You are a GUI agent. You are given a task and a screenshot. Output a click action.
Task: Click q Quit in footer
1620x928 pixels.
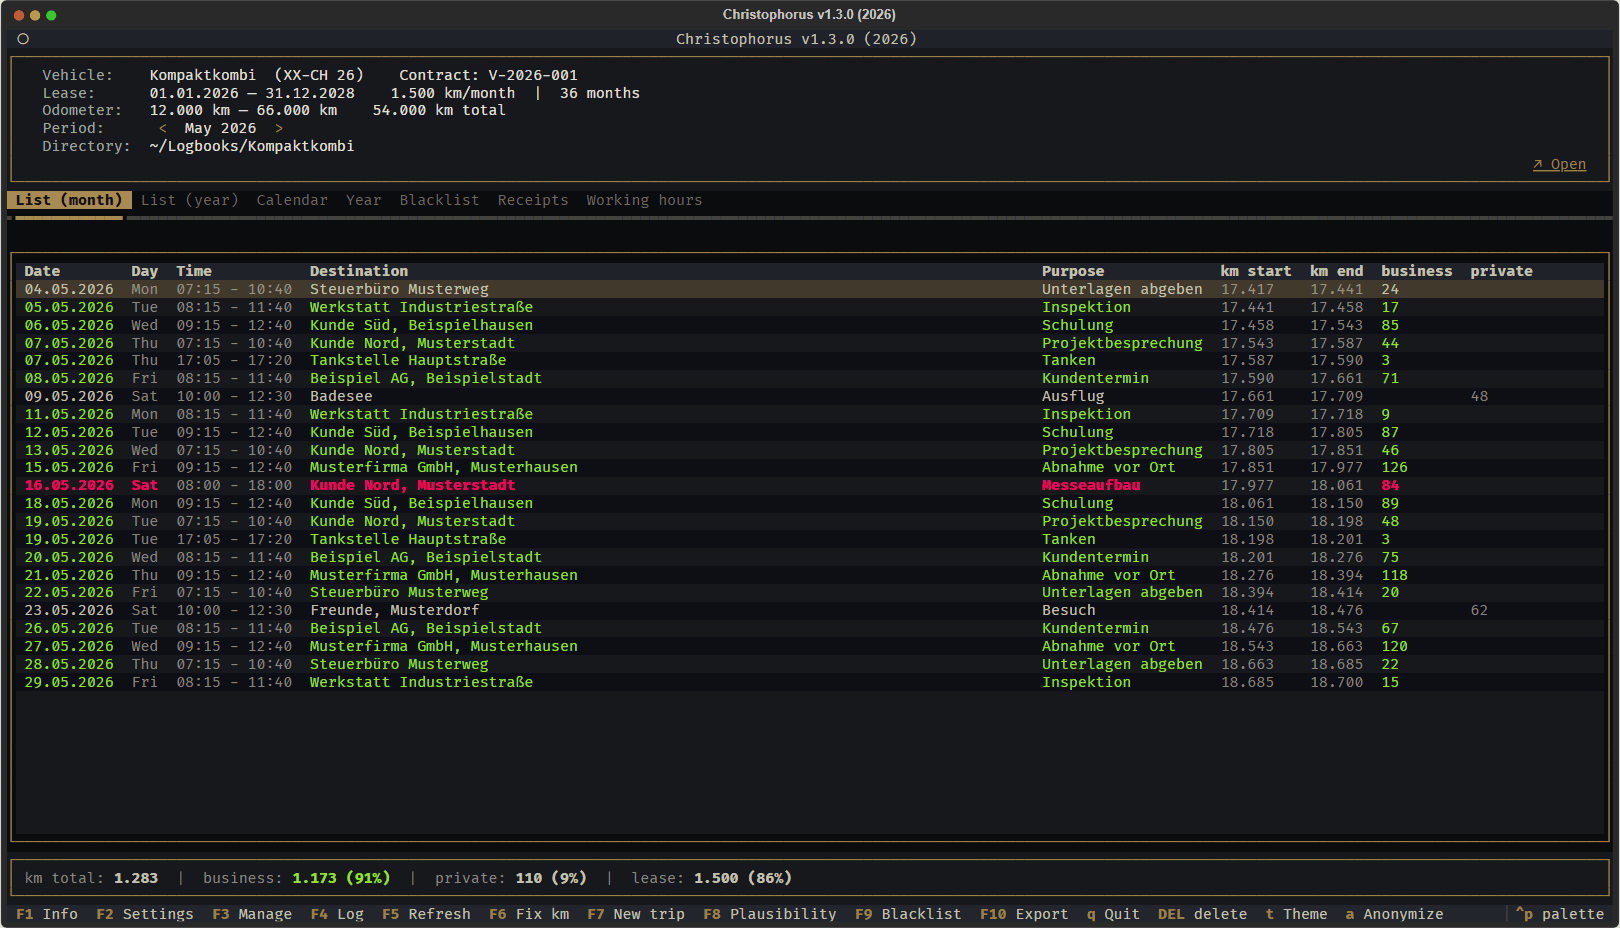1113,914
